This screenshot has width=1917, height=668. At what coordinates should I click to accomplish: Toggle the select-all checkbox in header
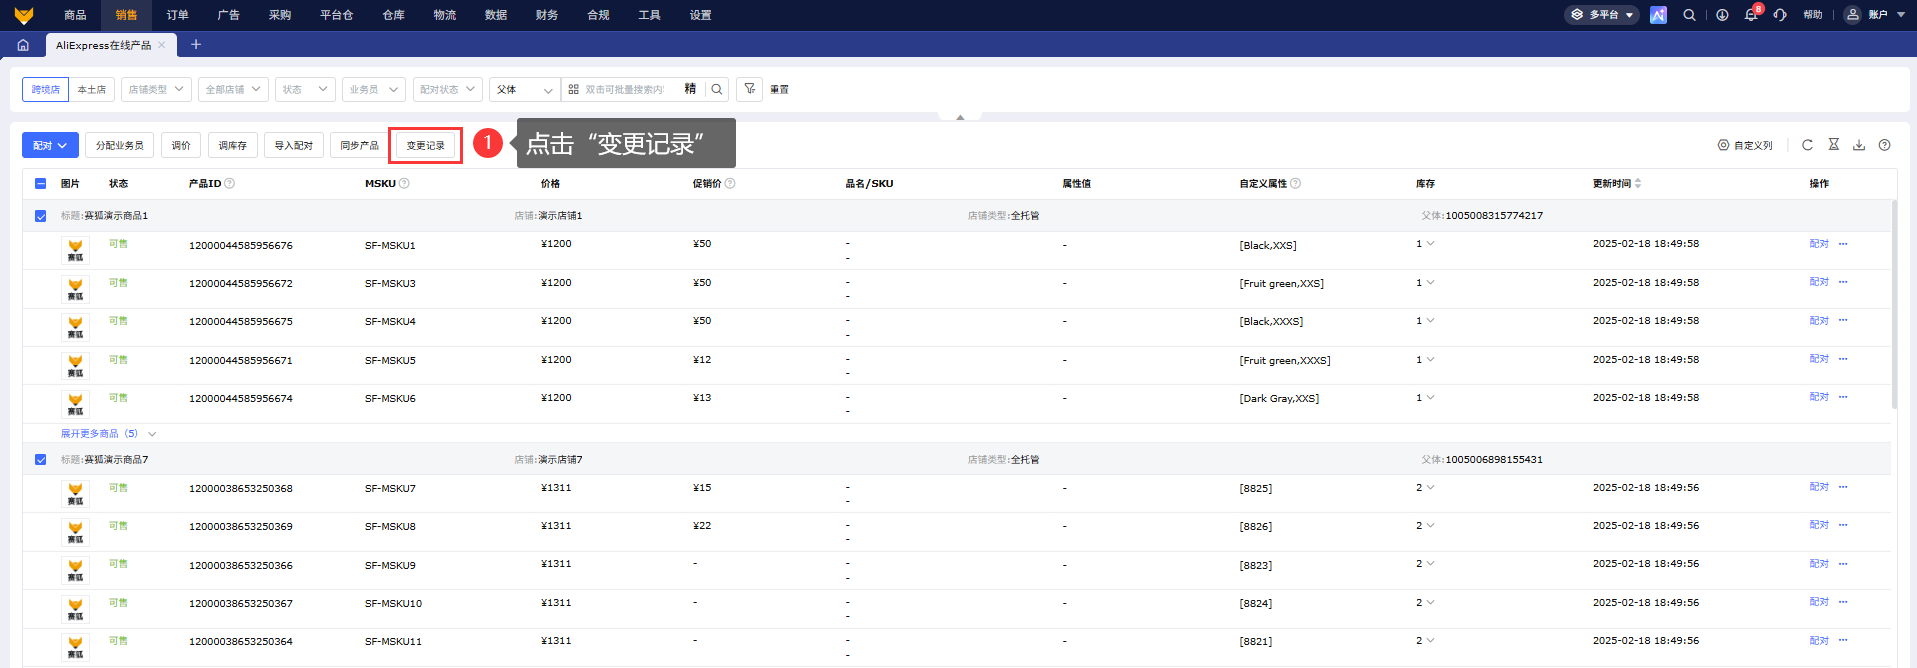40,184
